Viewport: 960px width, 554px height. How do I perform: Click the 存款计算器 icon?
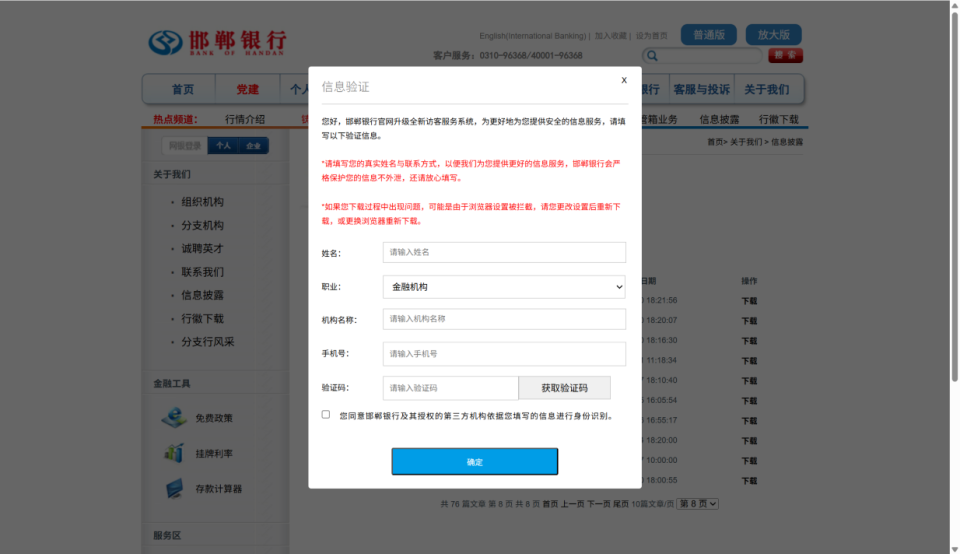coord(174,488)
